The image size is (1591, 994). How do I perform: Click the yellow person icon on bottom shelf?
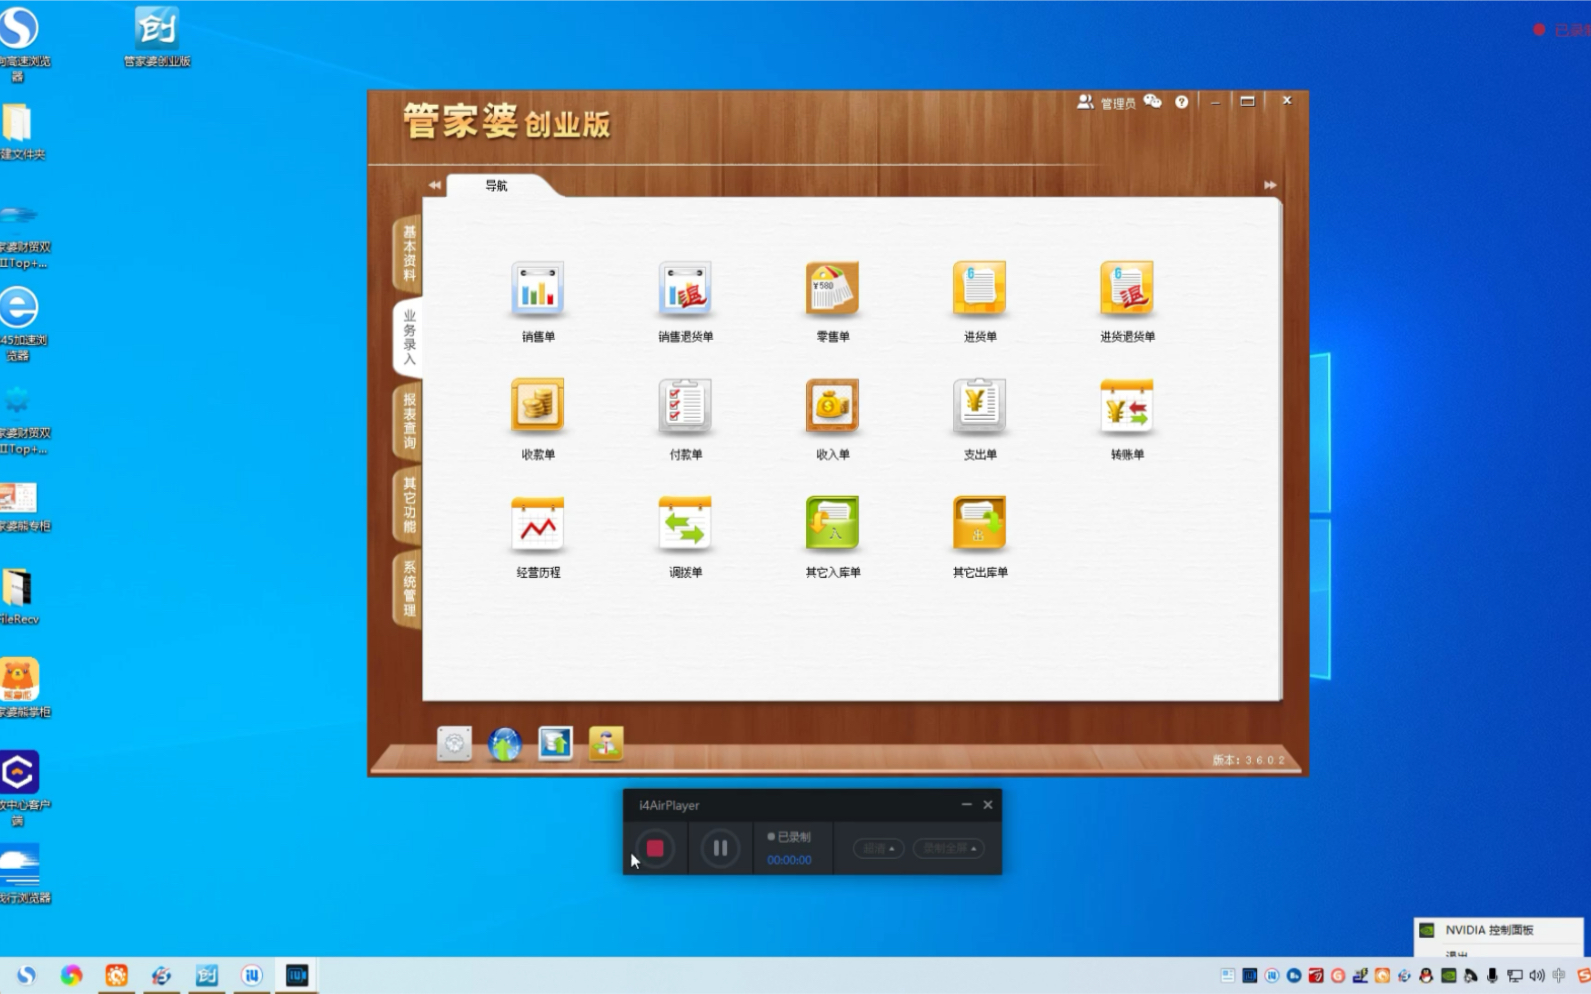pyautogui.click(x=606, y=743)
